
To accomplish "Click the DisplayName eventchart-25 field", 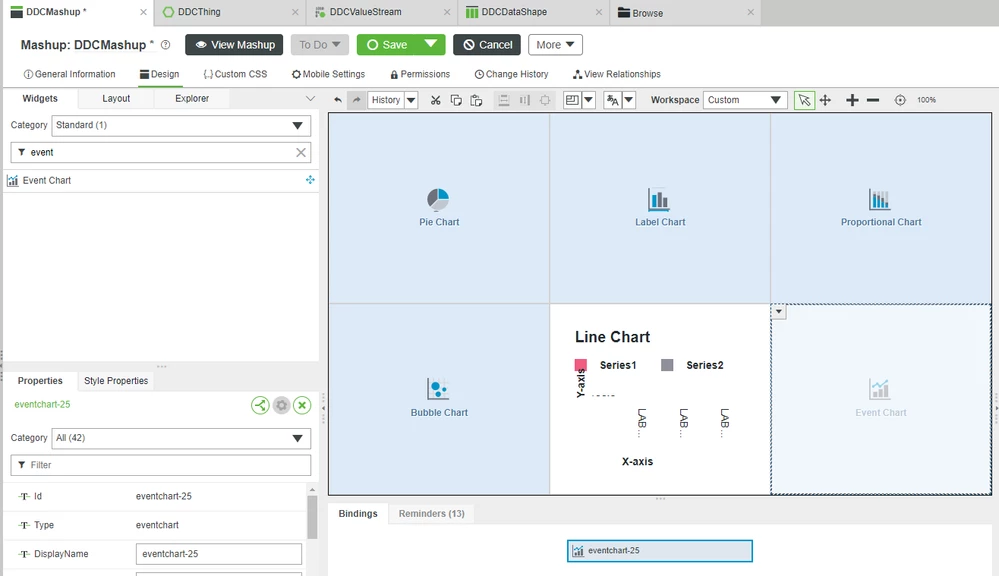I will [219, 554].
